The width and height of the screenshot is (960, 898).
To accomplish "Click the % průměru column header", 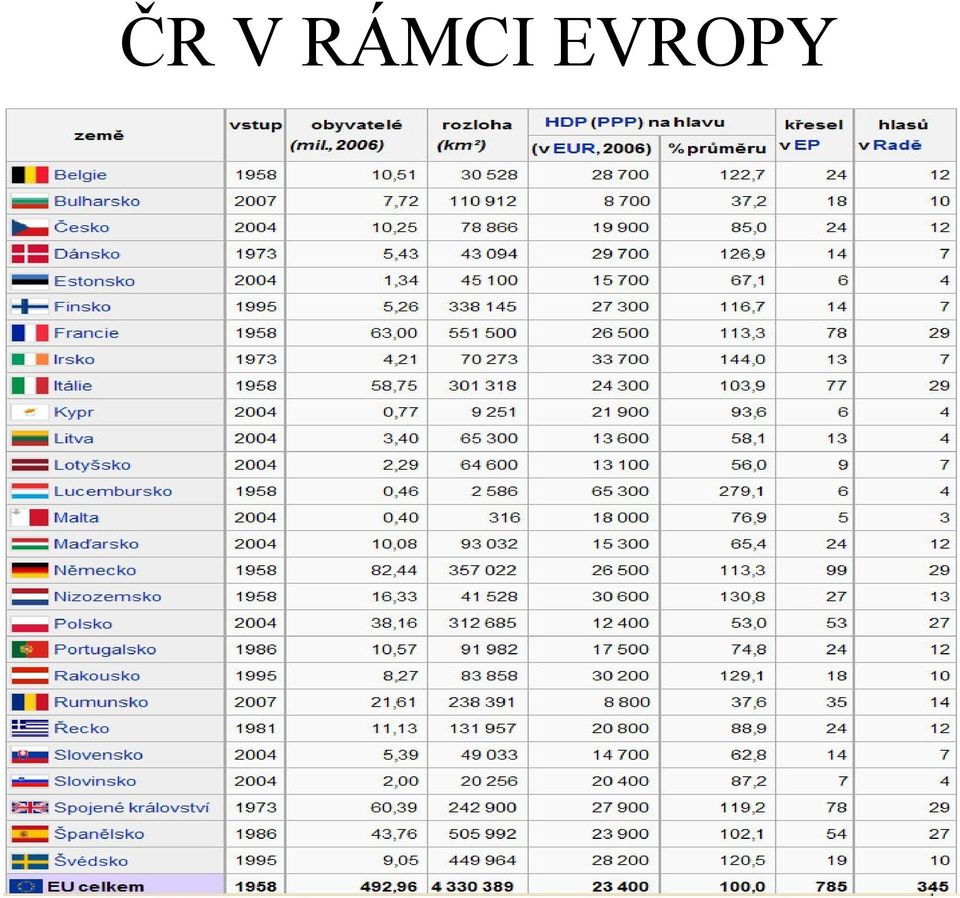I will 718,149.
